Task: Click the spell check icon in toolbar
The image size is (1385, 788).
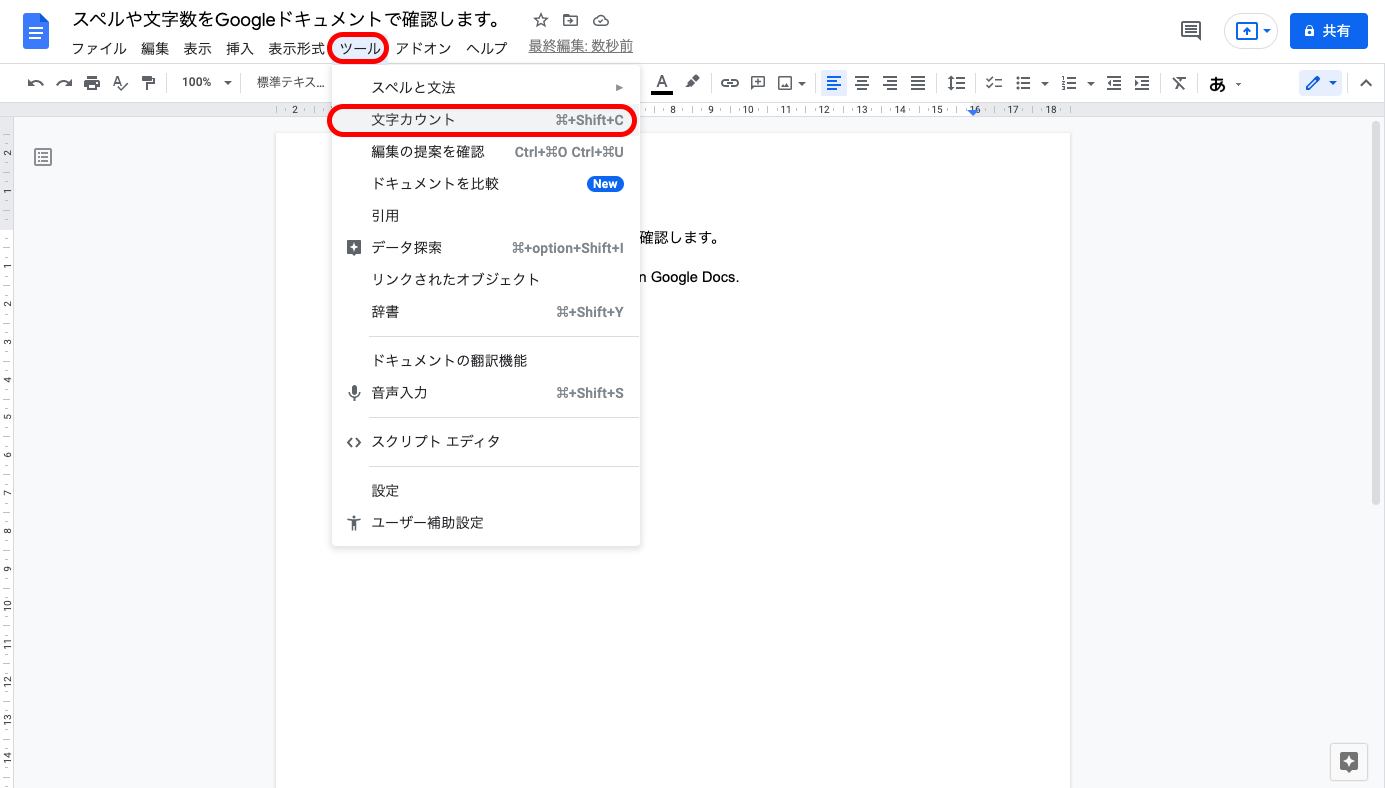Action: [120, 83]
